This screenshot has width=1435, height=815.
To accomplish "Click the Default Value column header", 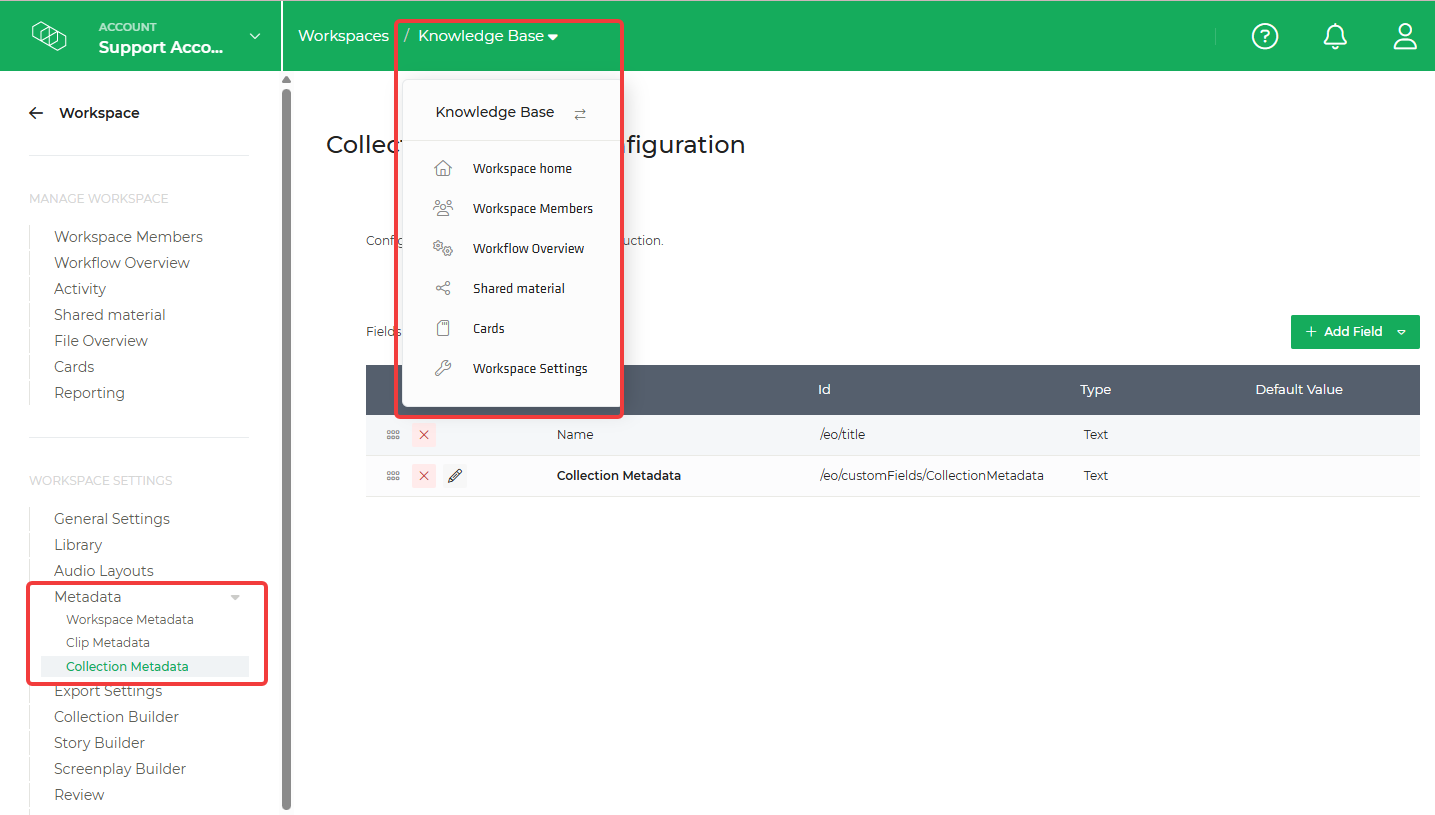I will click(1299, 390).
